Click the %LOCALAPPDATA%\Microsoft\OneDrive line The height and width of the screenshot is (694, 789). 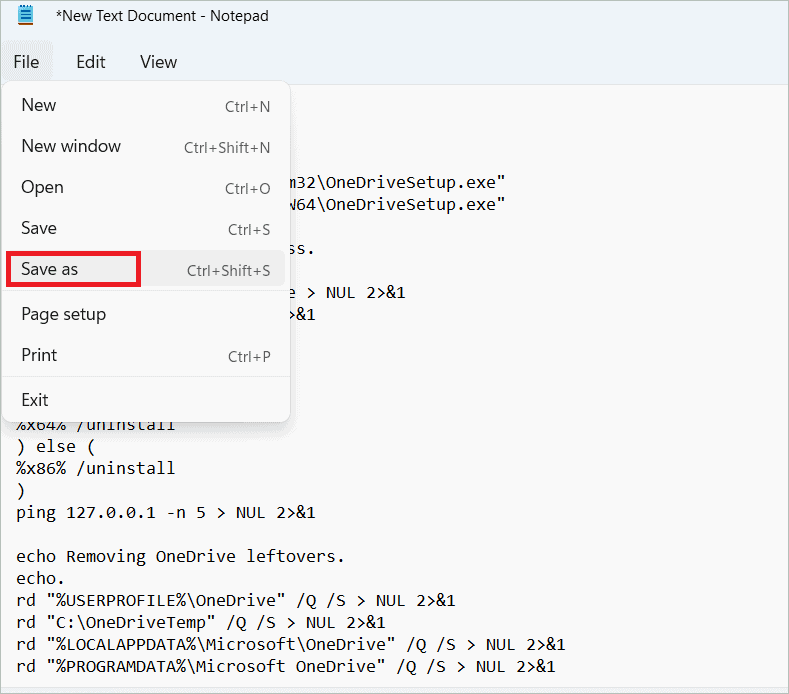290,644
